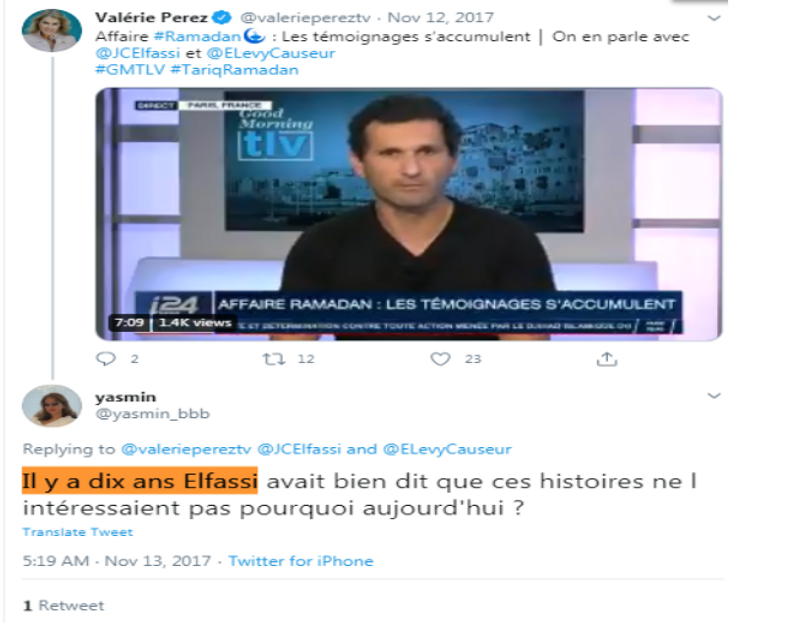Click Valérie Perez verified badge

tap(222, 18)
